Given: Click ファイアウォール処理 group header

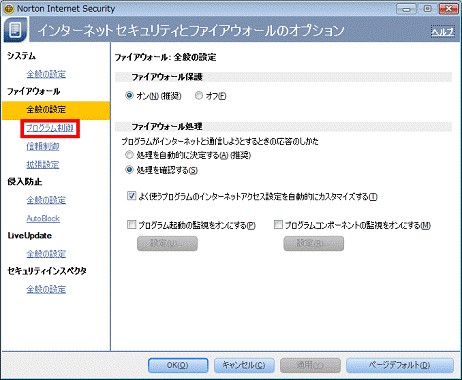Looking at the screenshot, I should click(283, 127).
